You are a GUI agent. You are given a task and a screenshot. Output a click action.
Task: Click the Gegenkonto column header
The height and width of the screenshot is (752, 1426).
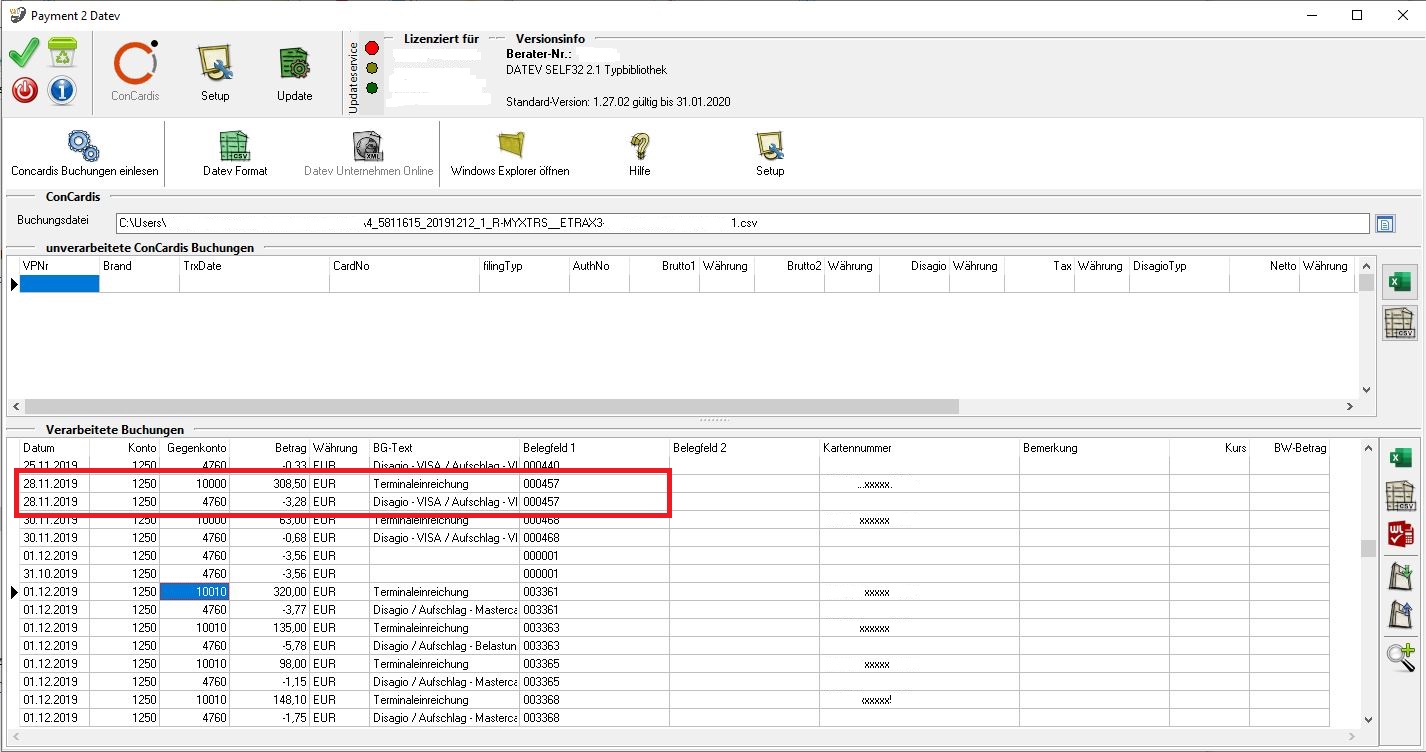pos(195,448)
